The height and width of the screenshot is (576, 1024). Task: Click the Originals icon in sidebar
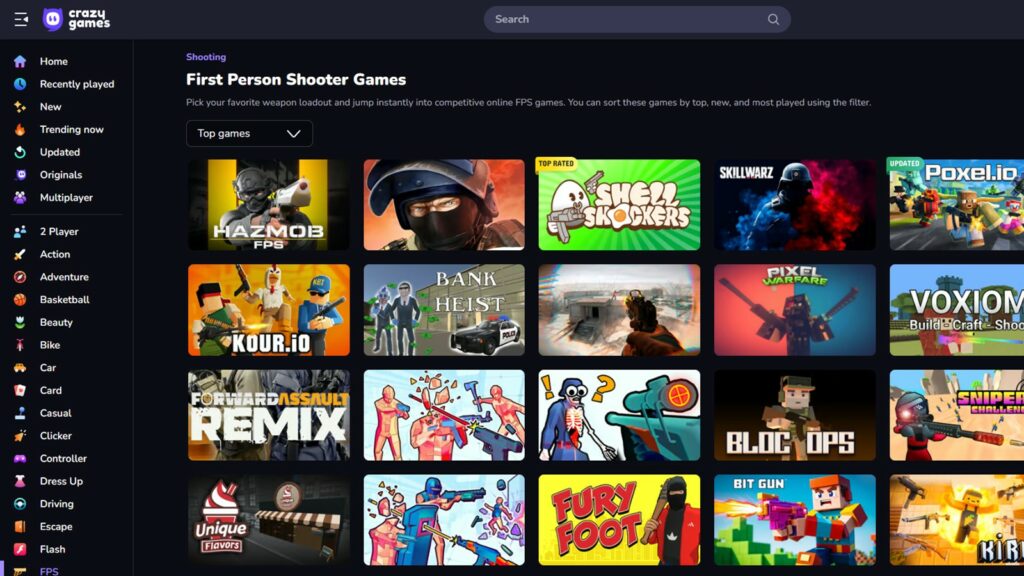(x=20, y=175)
